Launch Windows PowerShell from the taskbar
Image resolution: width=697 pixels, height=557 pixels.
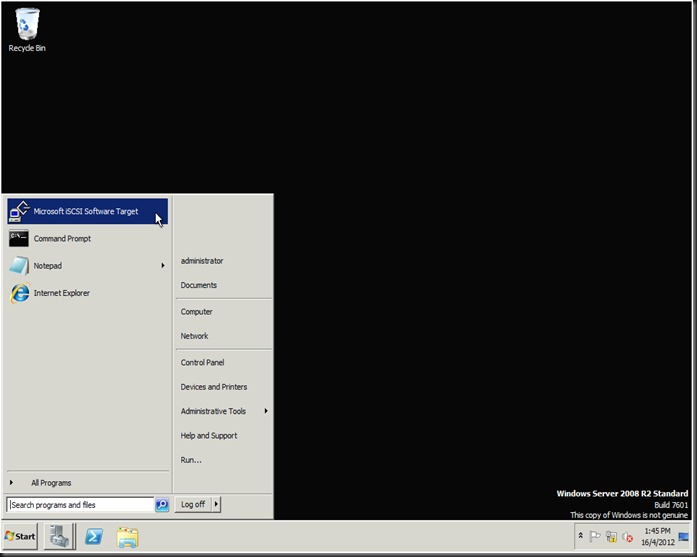coord(94,537)
